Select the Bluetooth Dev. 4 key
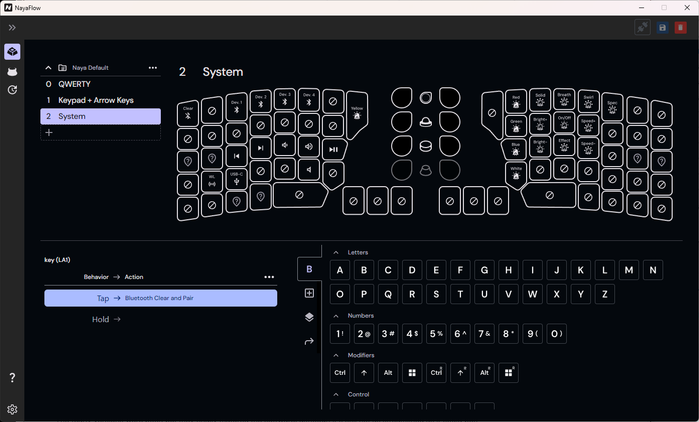The width and height of the screenshot is (699, 422). pos(308,99)
